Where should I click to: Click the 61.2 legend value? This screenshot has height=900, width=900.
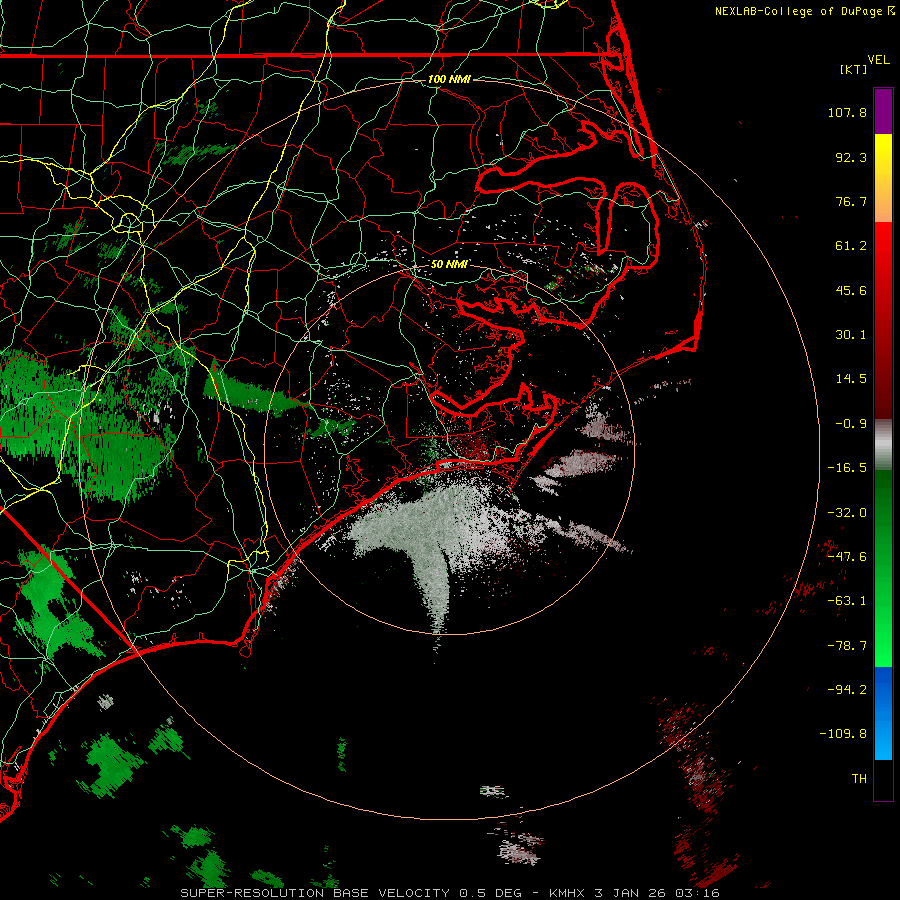tap(851, 246)
